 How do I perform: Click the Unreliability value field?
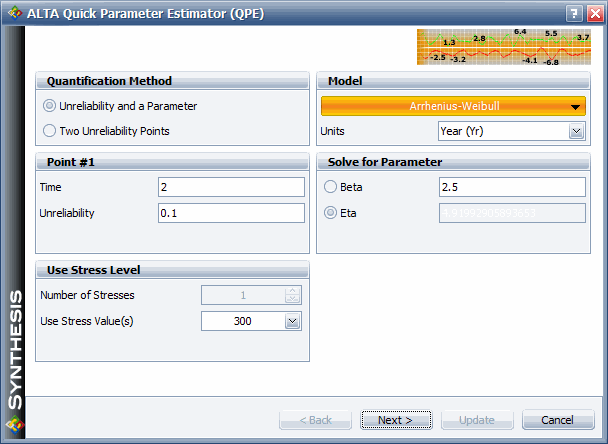click(231, 213)
